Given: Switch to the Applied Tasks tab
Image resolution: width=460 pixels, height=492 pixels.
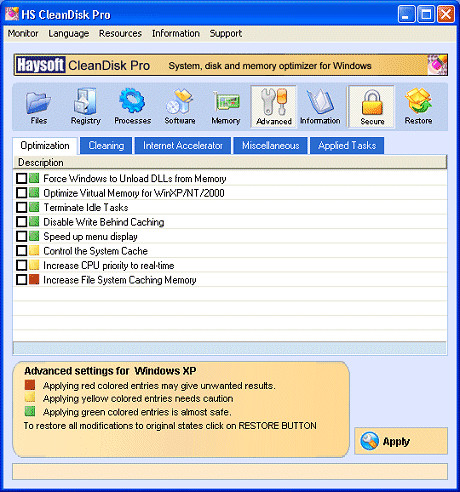Looking at the screenshot, I should [347, 146].
